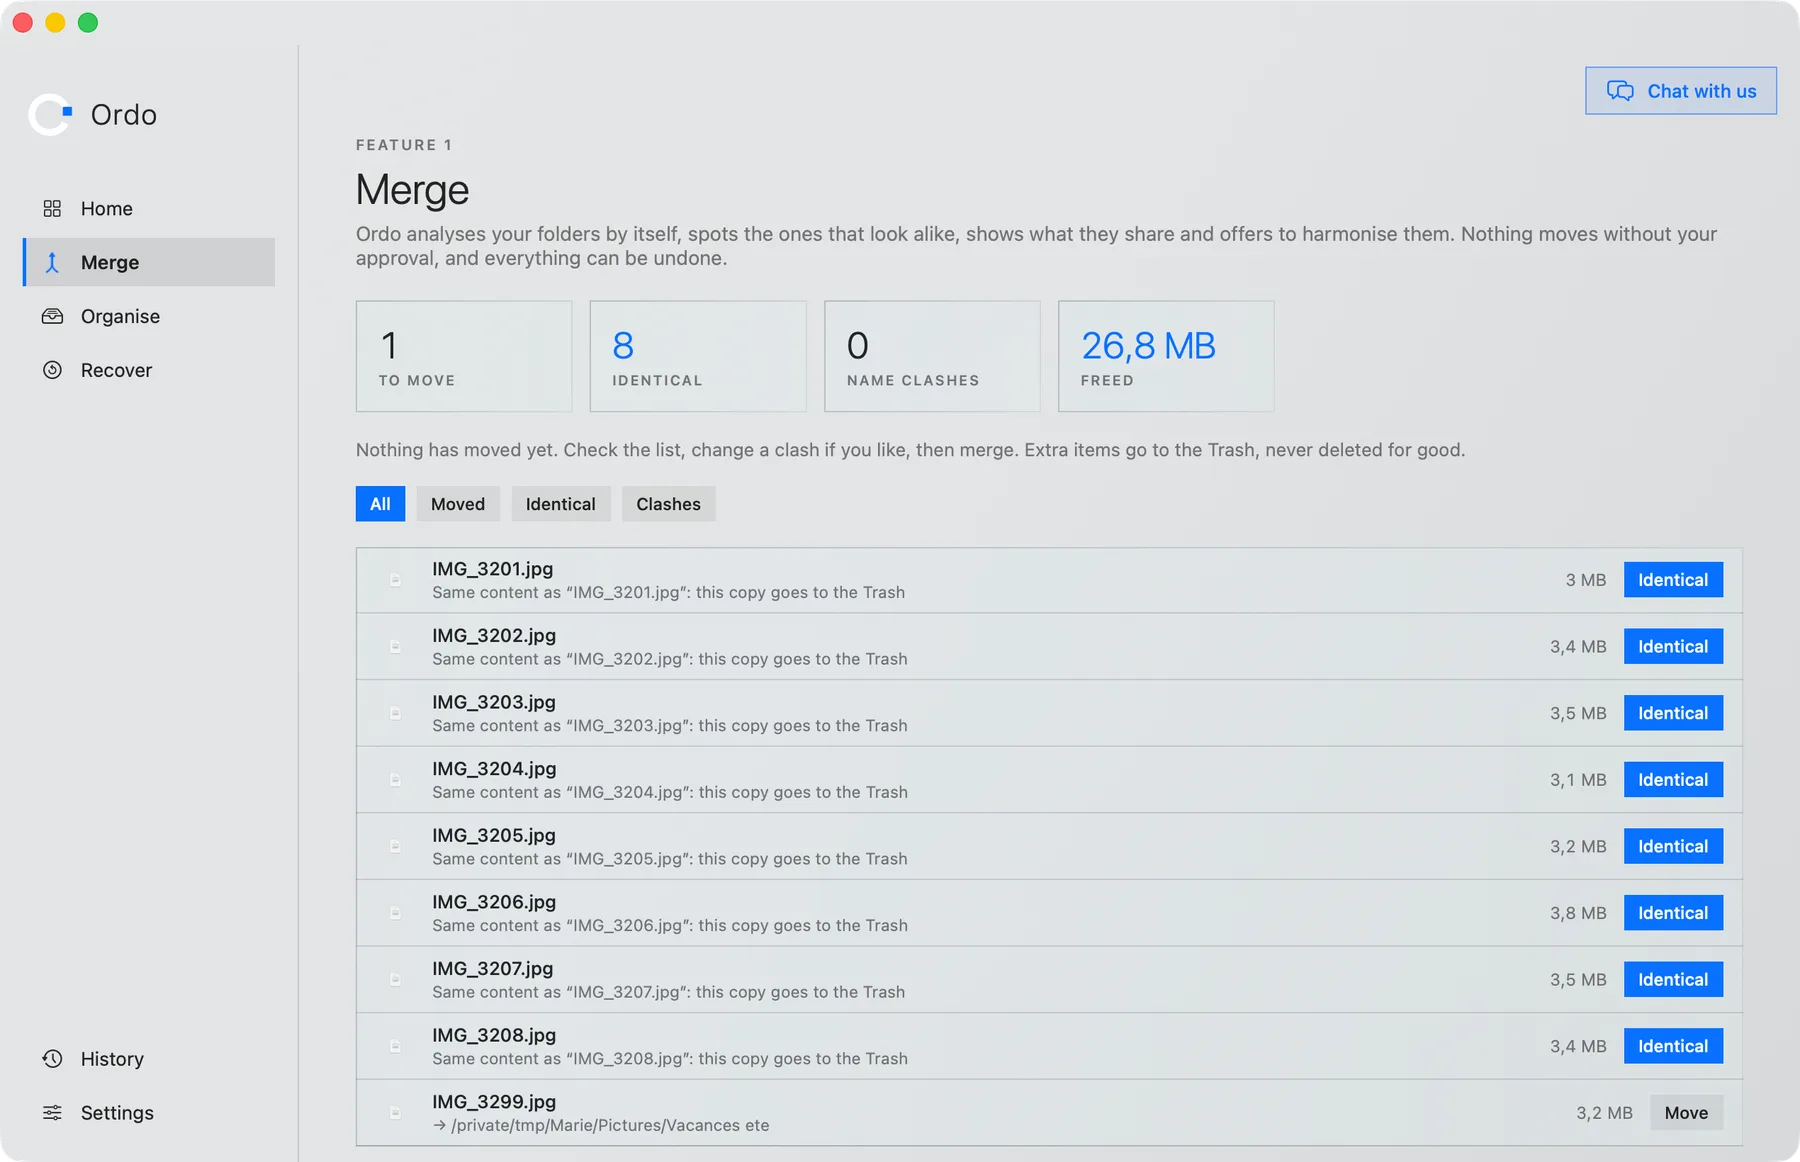Open Settings in the sidebar
This screenshot has height=1162, width=1800.
point(149,1113)
